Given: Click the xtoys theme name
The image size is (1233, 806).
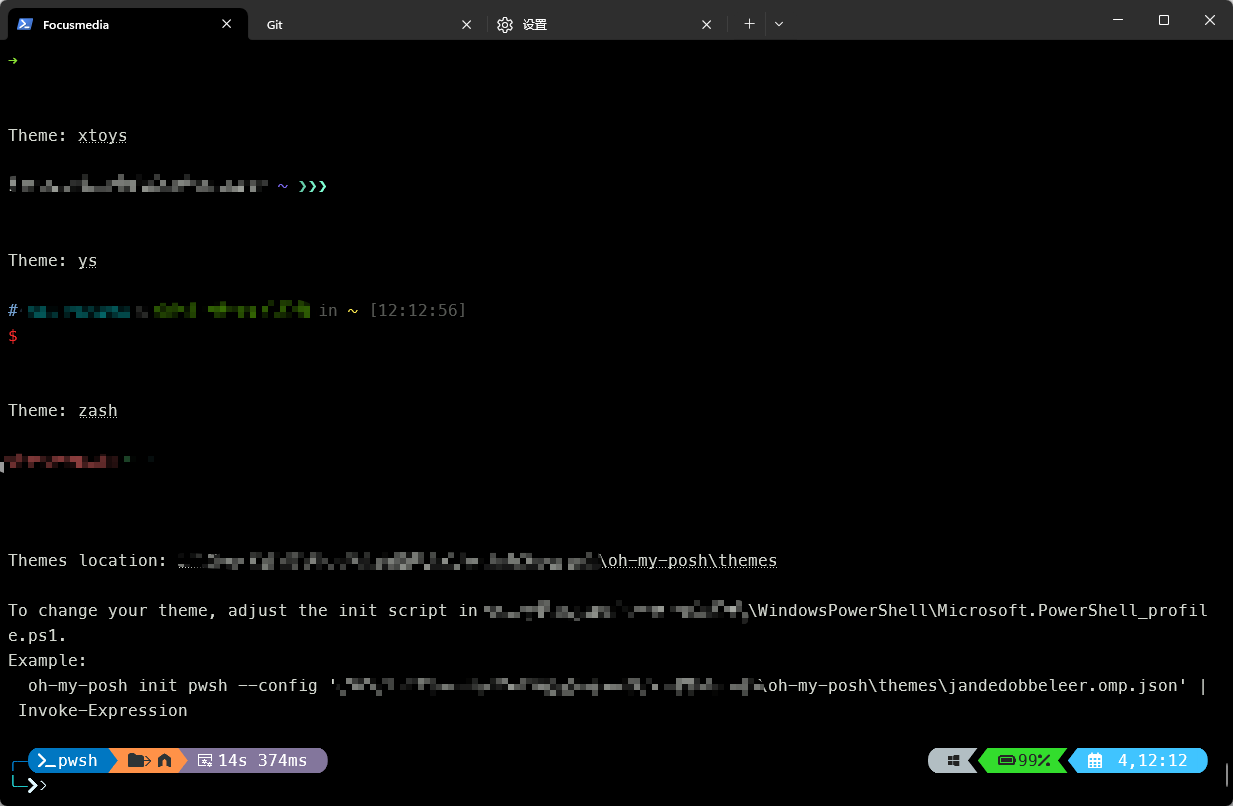Looking at the screenshot, I should click(x=102, y=136).
